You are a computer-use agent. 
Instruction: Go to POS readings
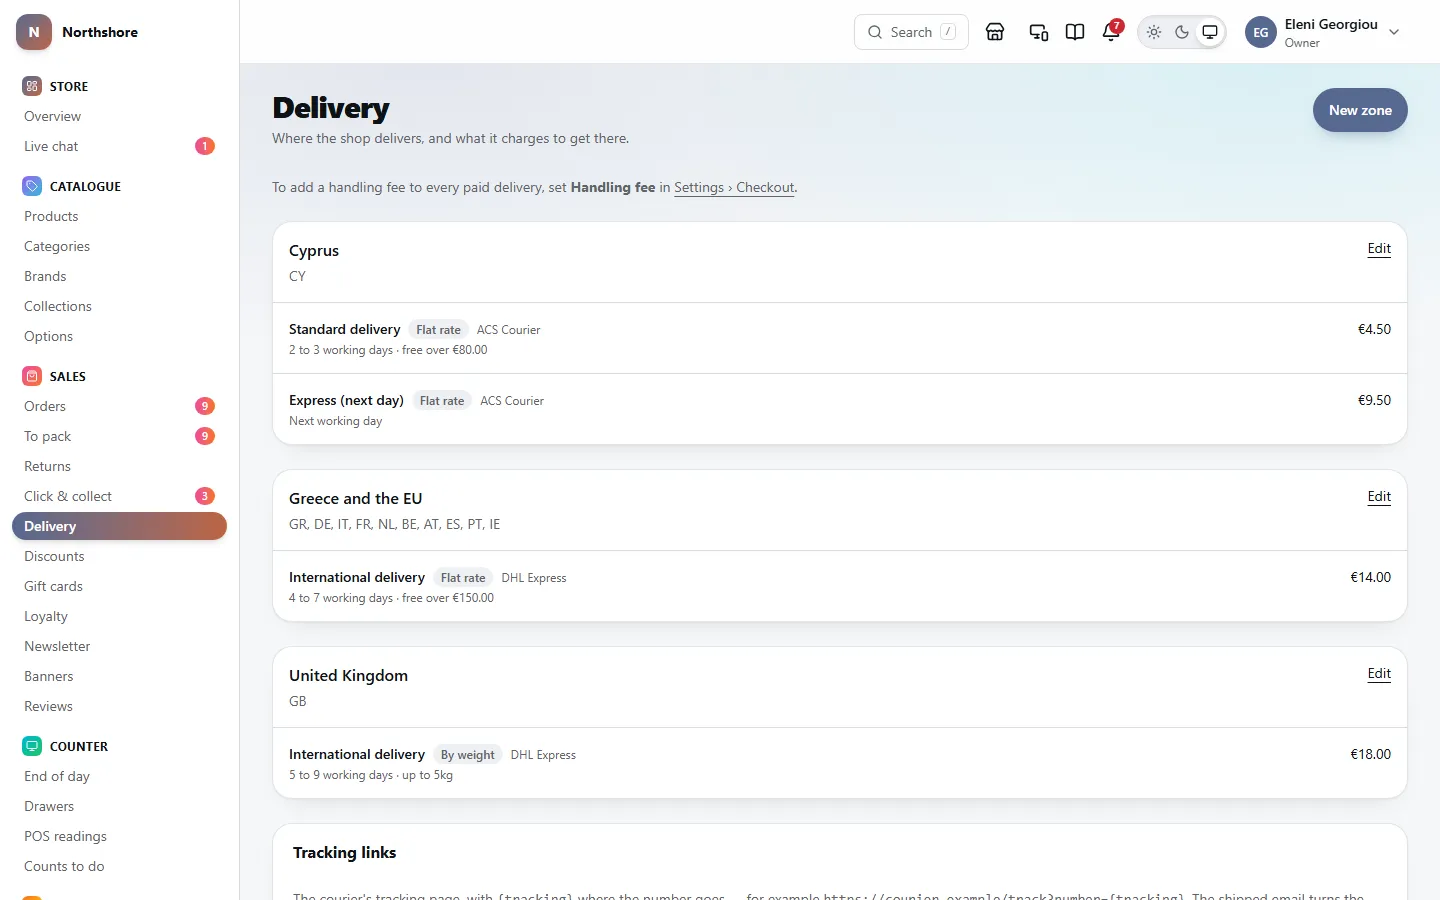119,836
